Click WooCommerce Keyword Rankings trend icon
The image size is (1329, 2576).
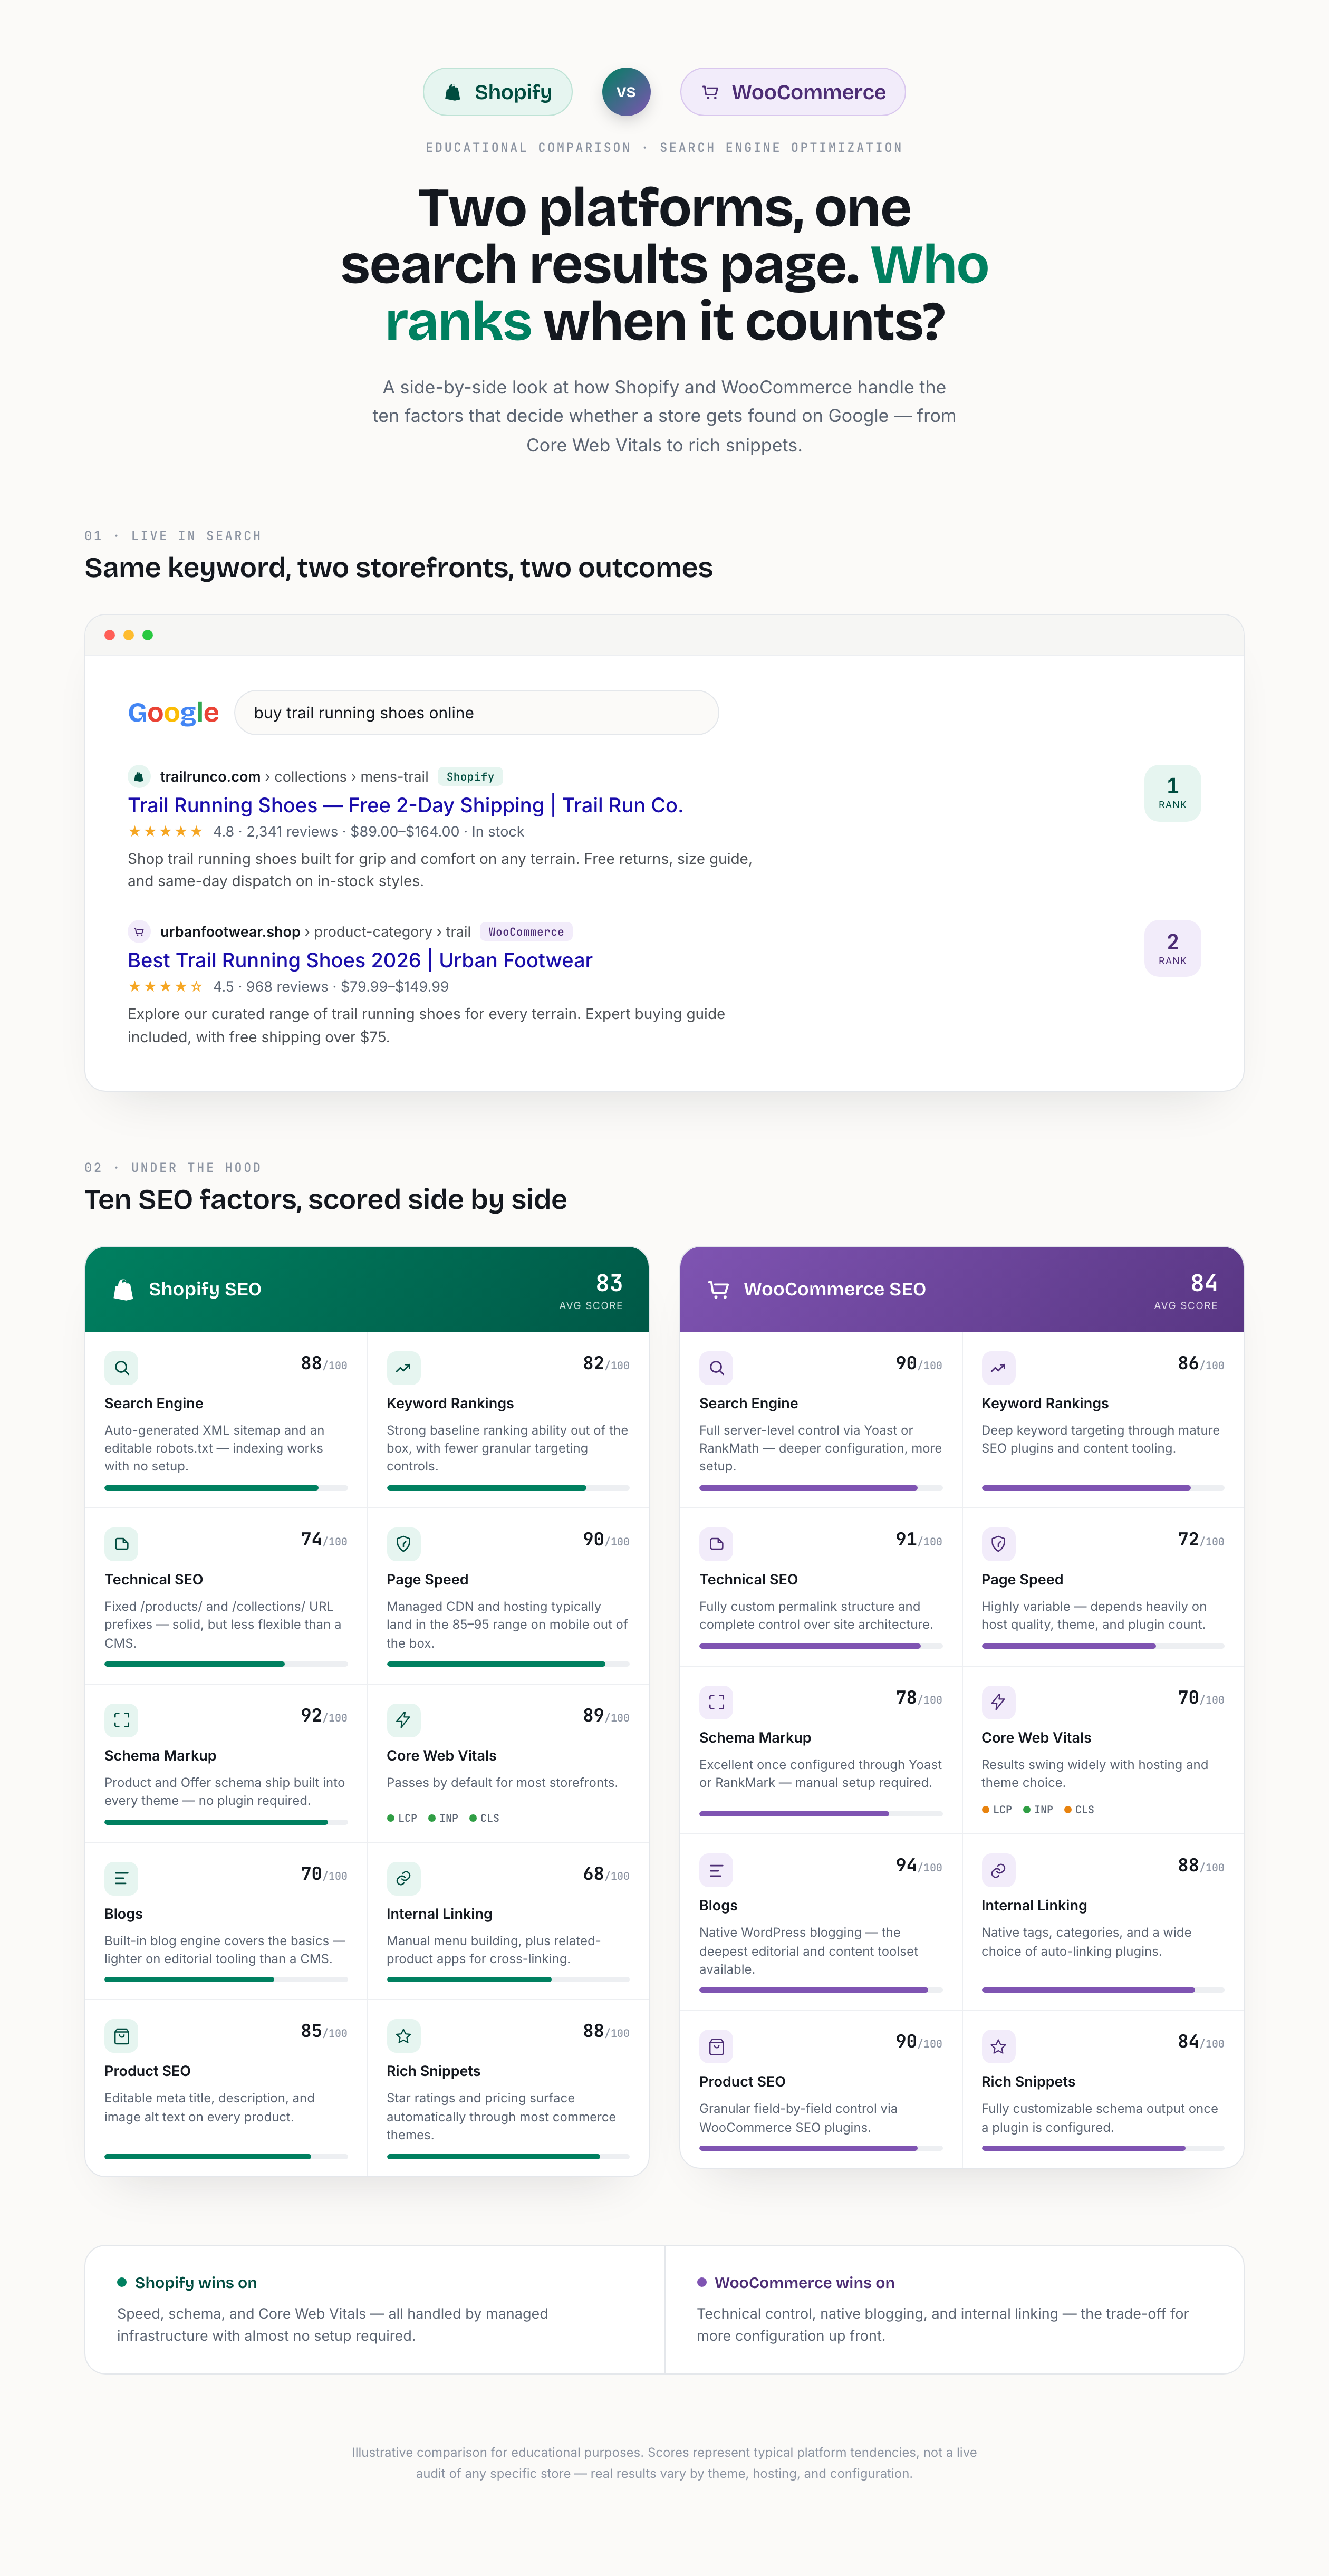click(x=998, y=1368)
